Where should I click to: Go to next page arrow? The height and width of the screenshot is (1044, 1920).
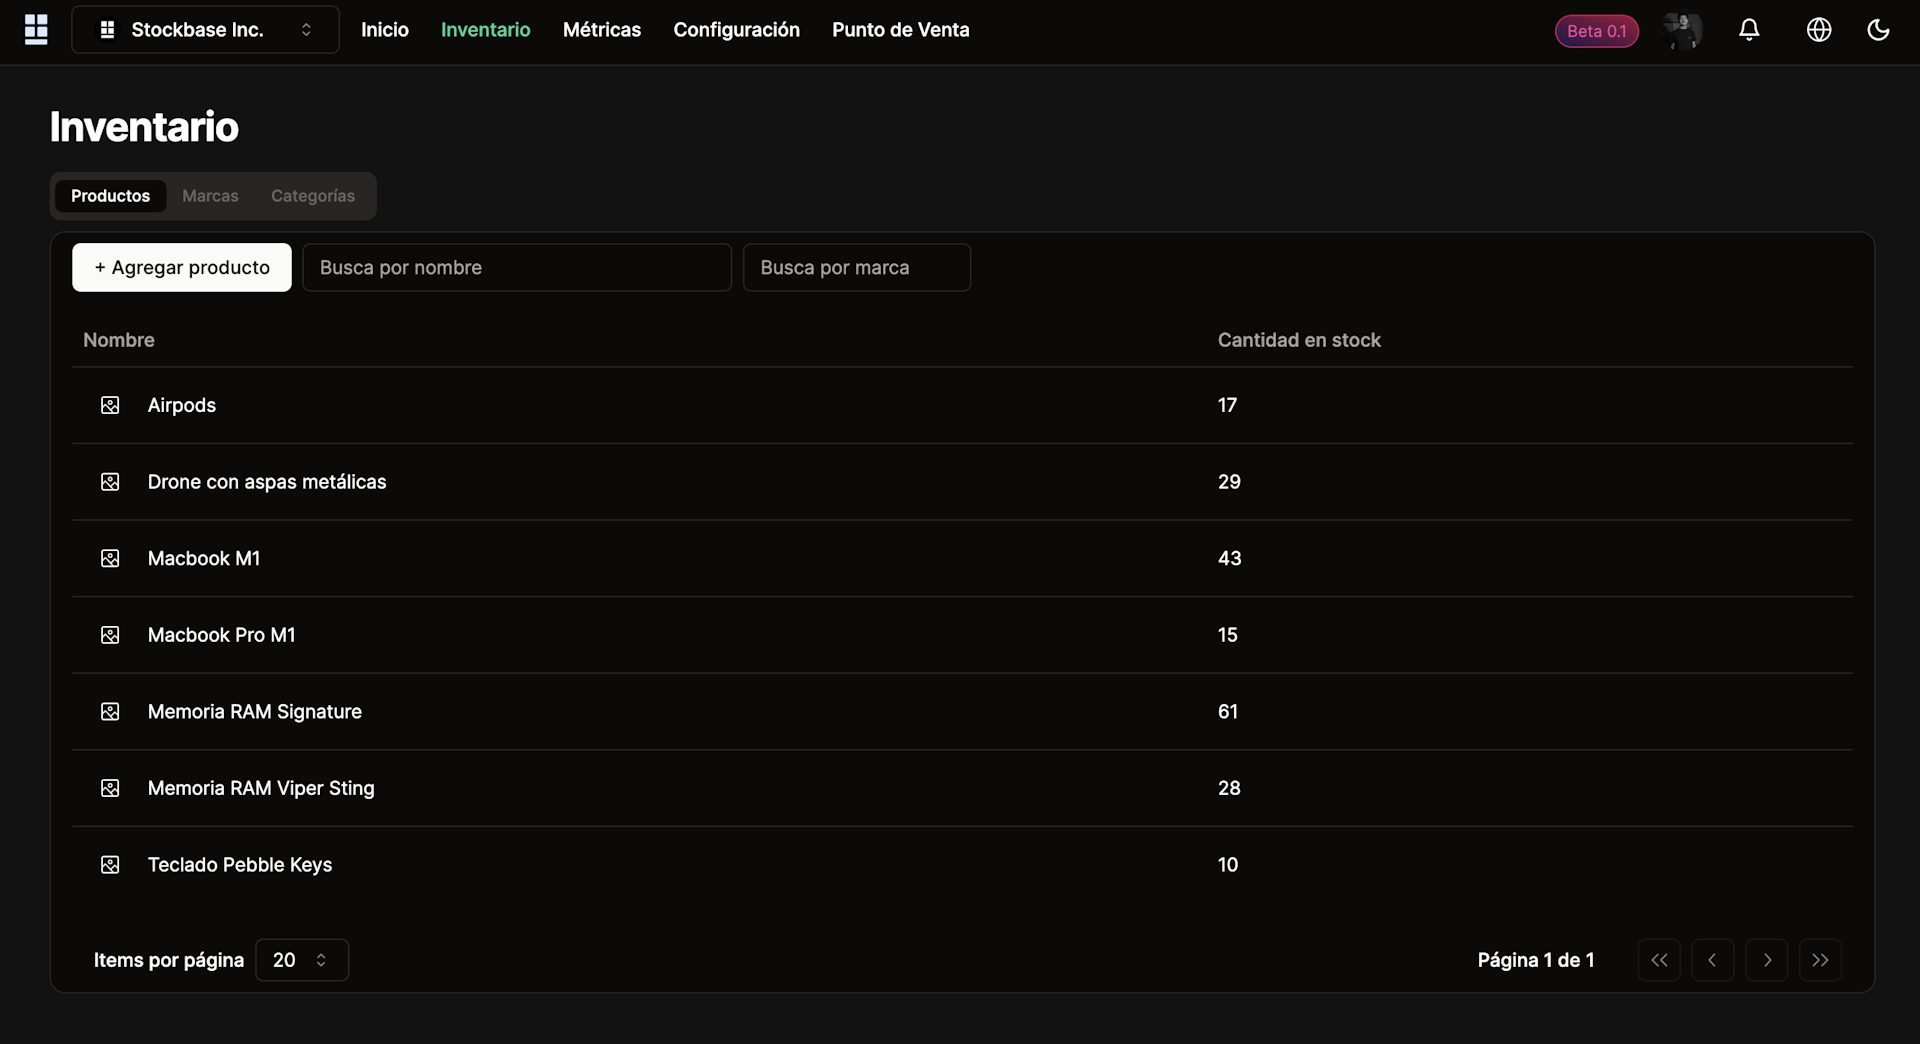pyautogui.click(x=1767, y=960)
